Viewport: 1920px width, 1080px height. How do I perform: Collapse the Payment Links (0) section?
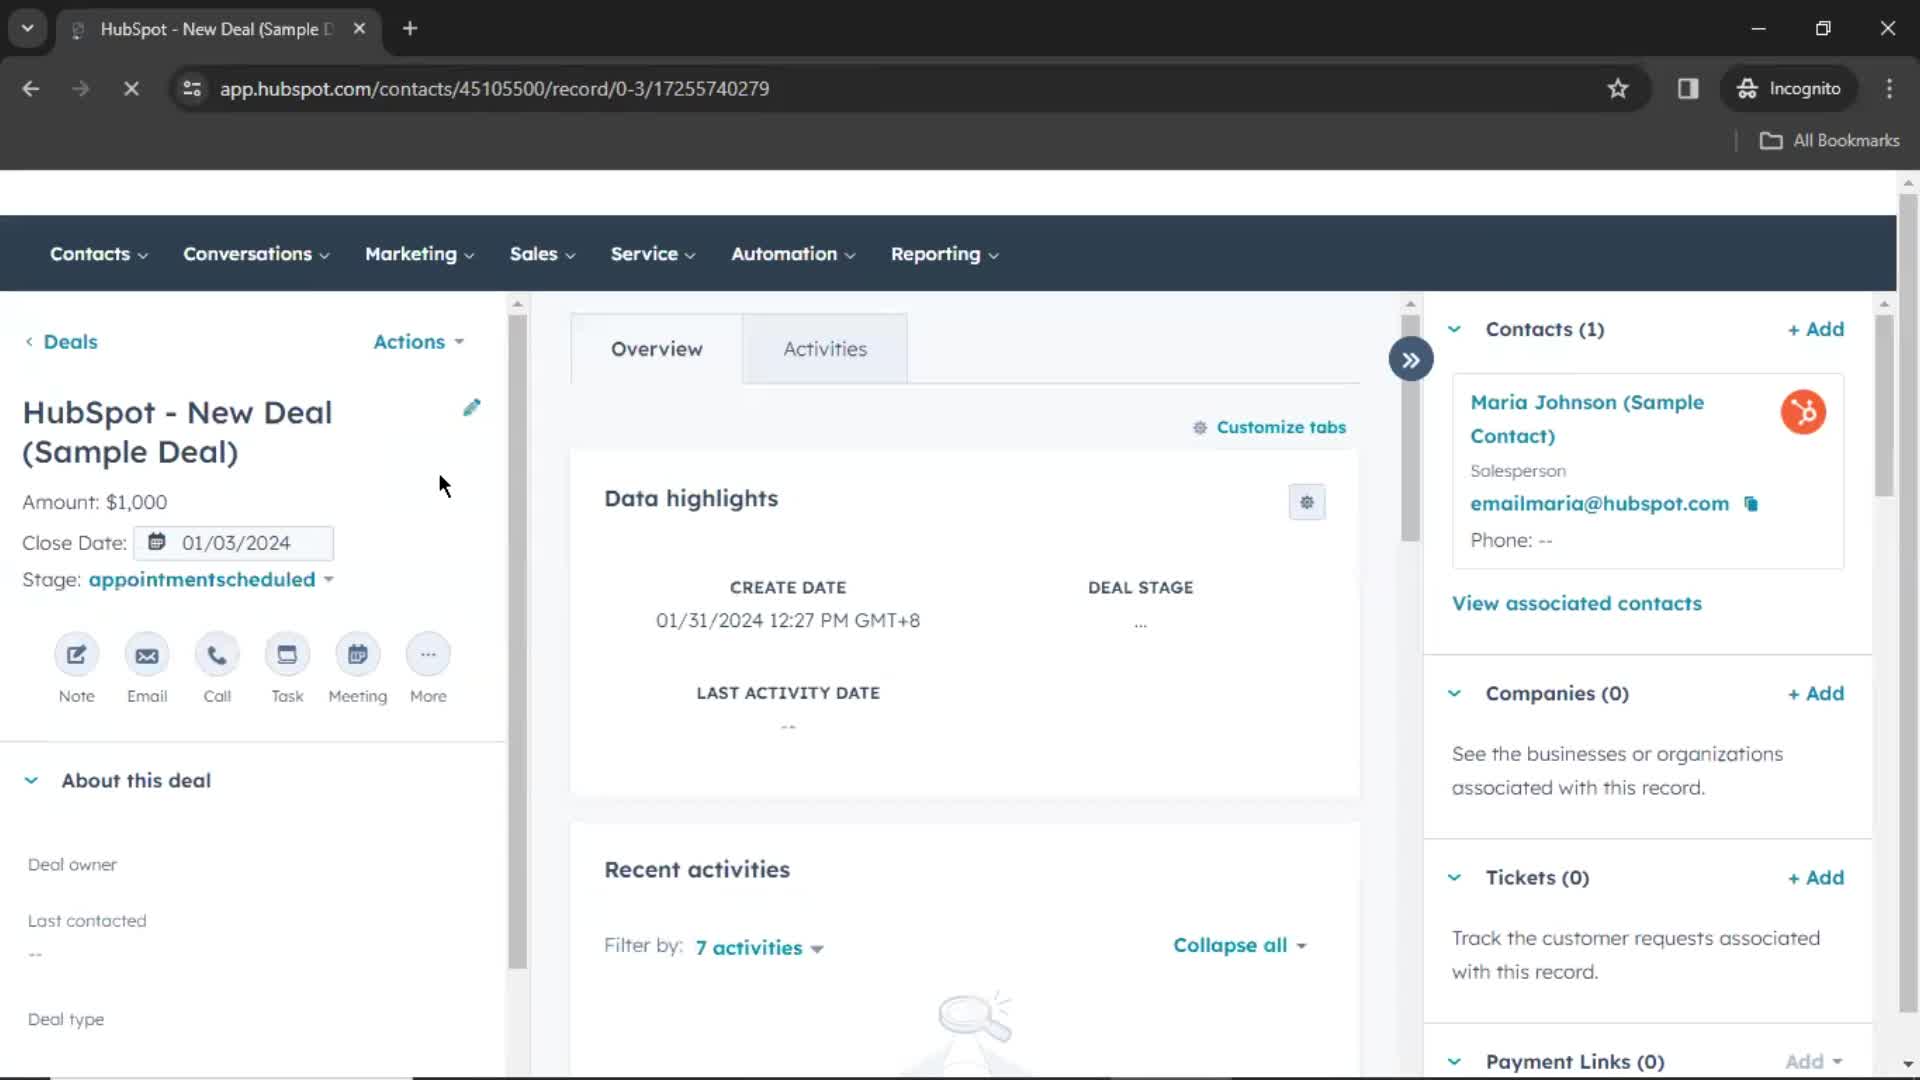point(1454,1061)
